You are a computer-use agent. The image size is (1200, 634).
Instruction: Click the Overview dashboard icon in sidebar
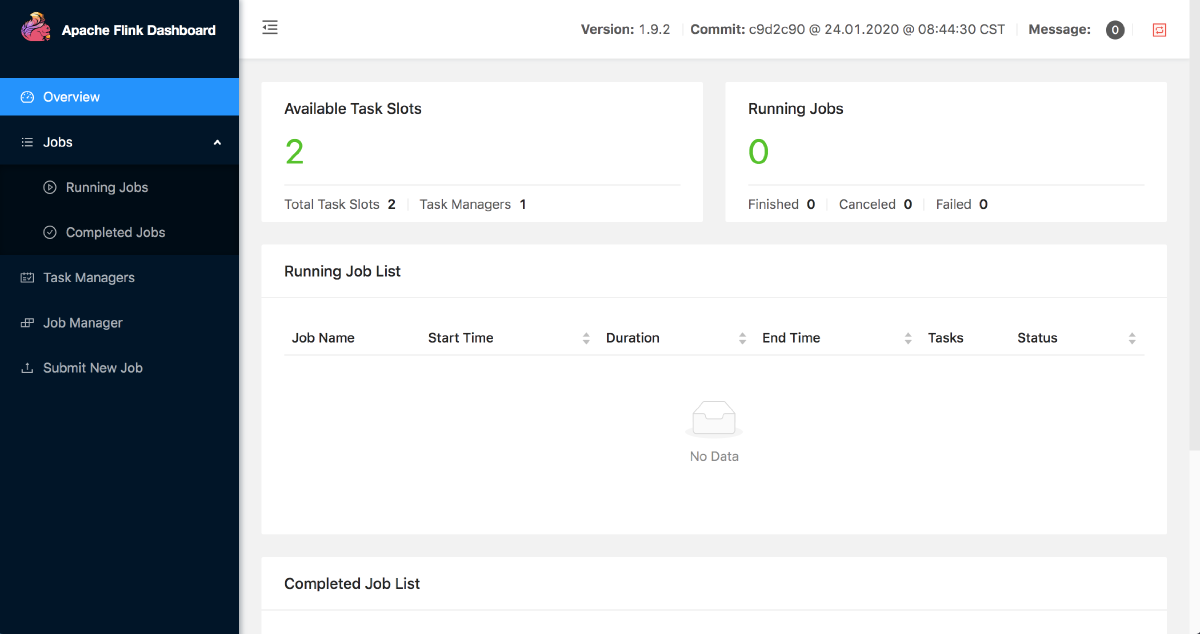pos(27,97)
